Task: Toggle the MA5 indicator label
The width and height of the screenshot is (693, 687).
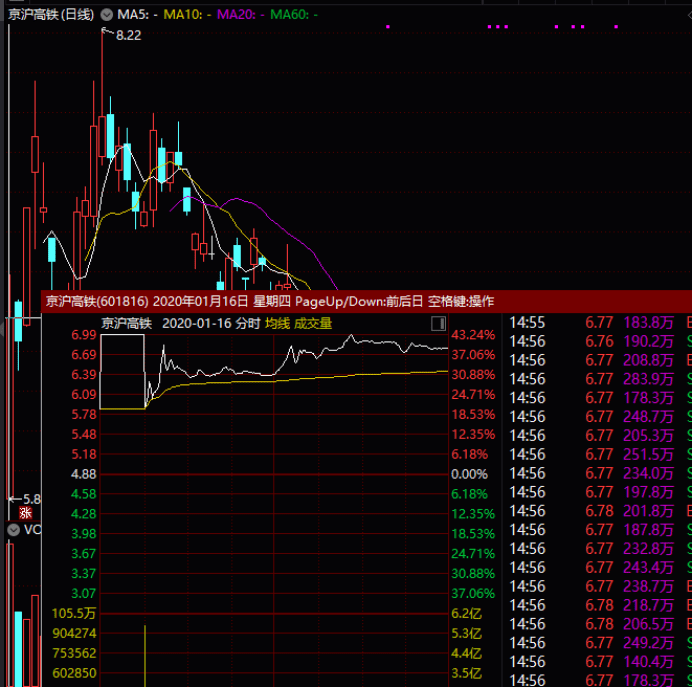Action: click(x=136, y=15)
